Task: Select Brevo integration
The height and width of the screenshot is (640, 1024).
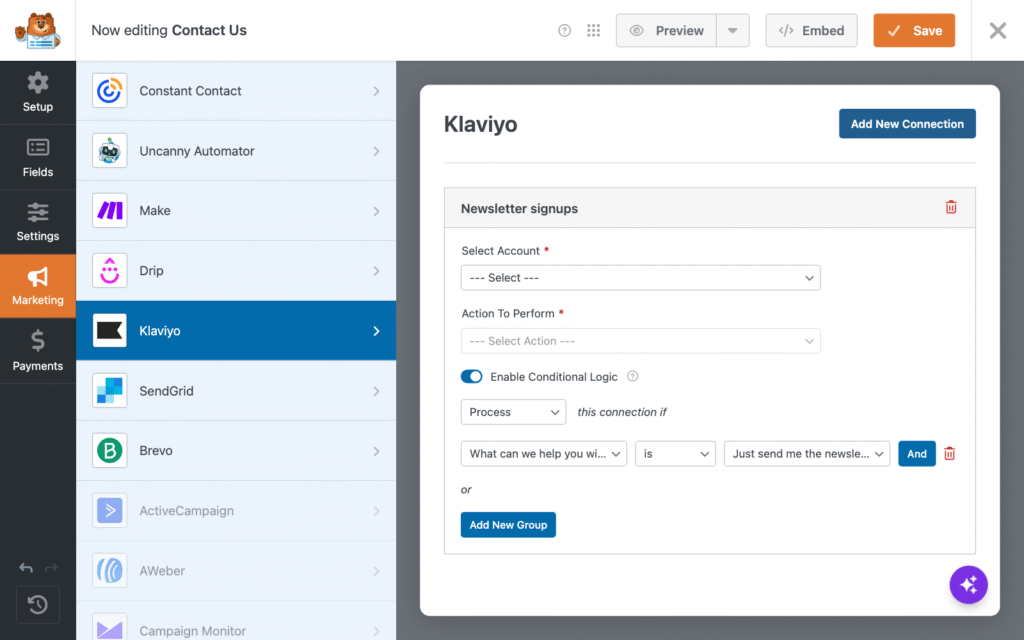Action: tap(236, 451)
